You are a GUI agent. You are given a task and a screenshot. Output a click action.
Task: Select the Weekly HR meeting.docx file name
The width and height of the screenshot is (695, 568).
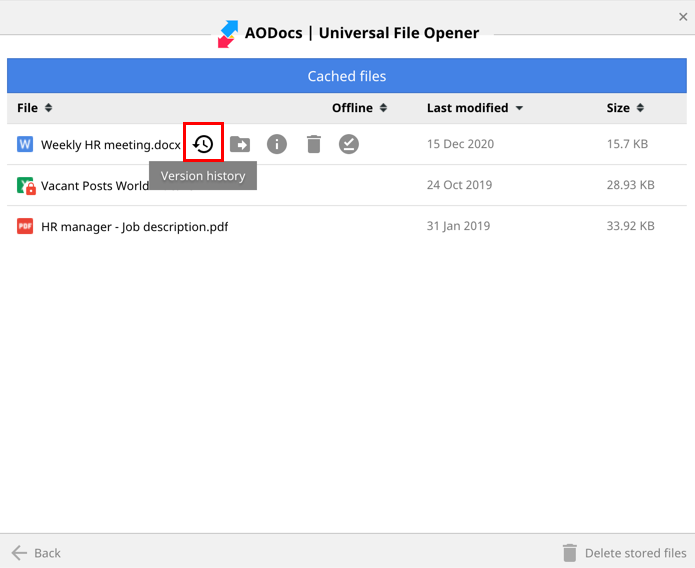[111, 145]
